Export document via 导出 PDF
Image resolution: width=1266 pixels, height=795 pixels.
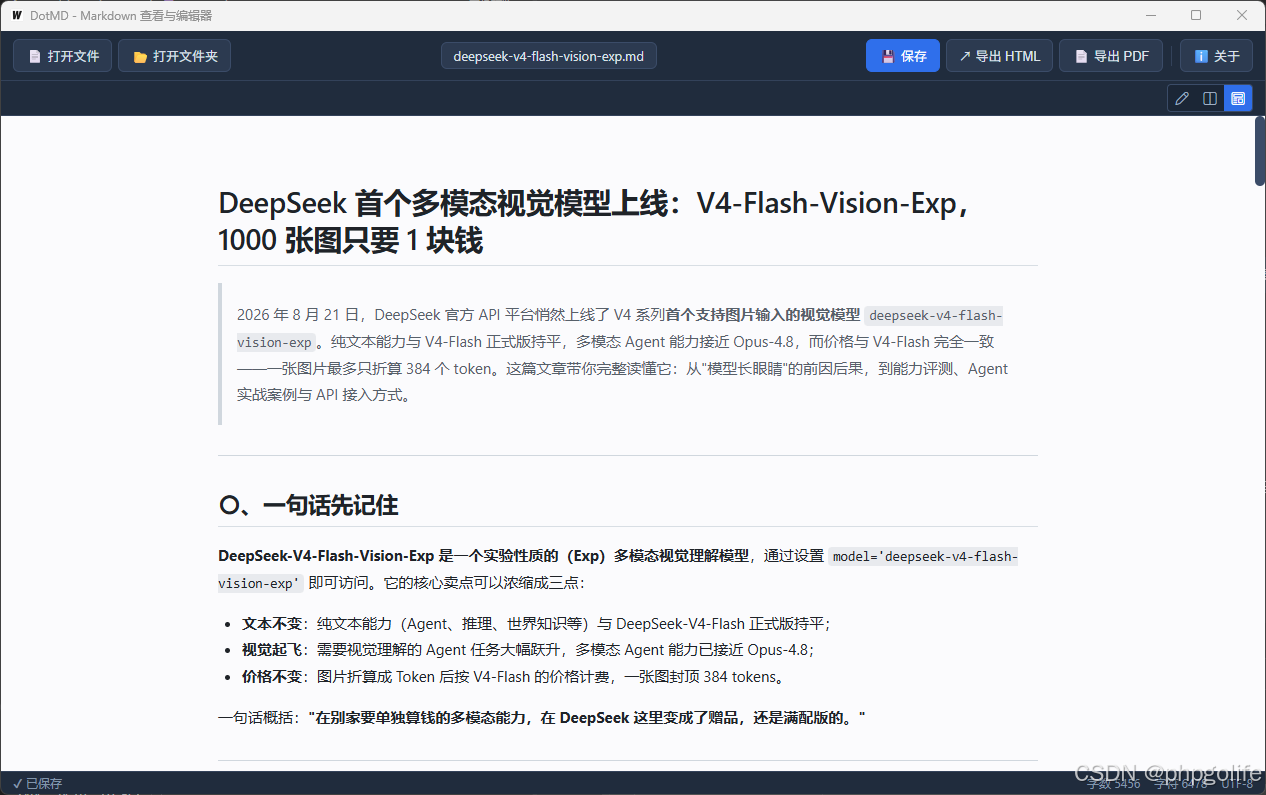pos(1111,56)
